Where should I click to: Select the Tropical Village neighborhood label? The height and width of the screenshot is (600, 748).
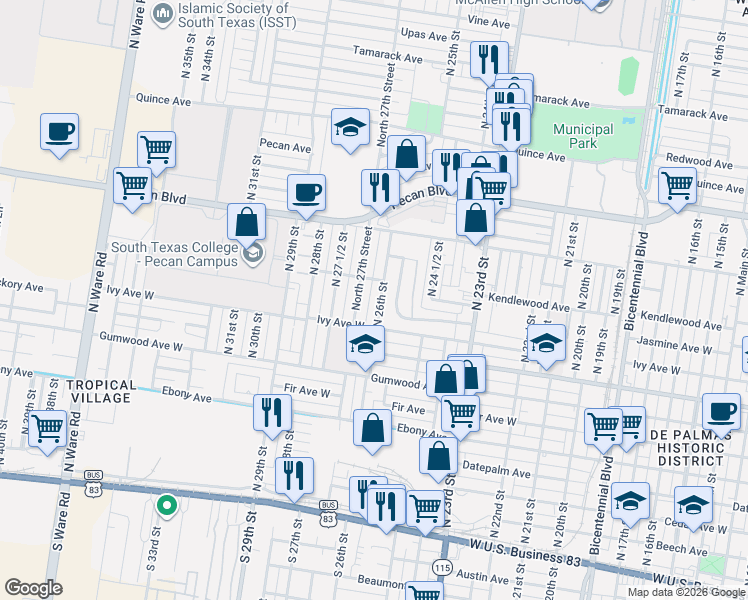click(101, 391)
